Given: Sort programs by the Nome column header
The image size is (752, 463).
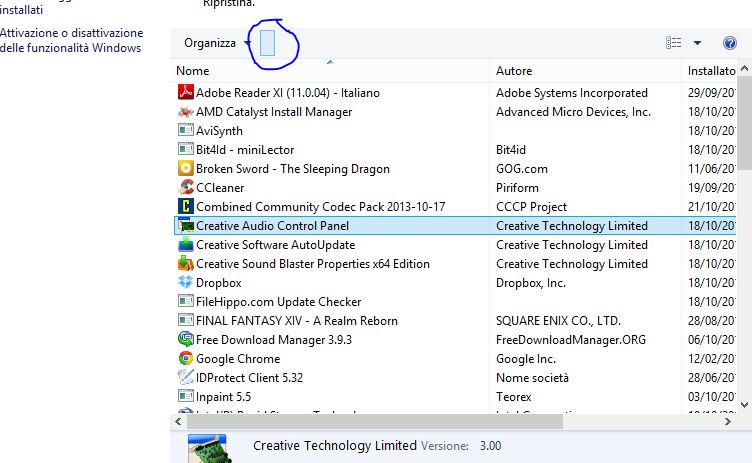Looking at the screenshot, I should pyautogui.click(x=330, y=71).
